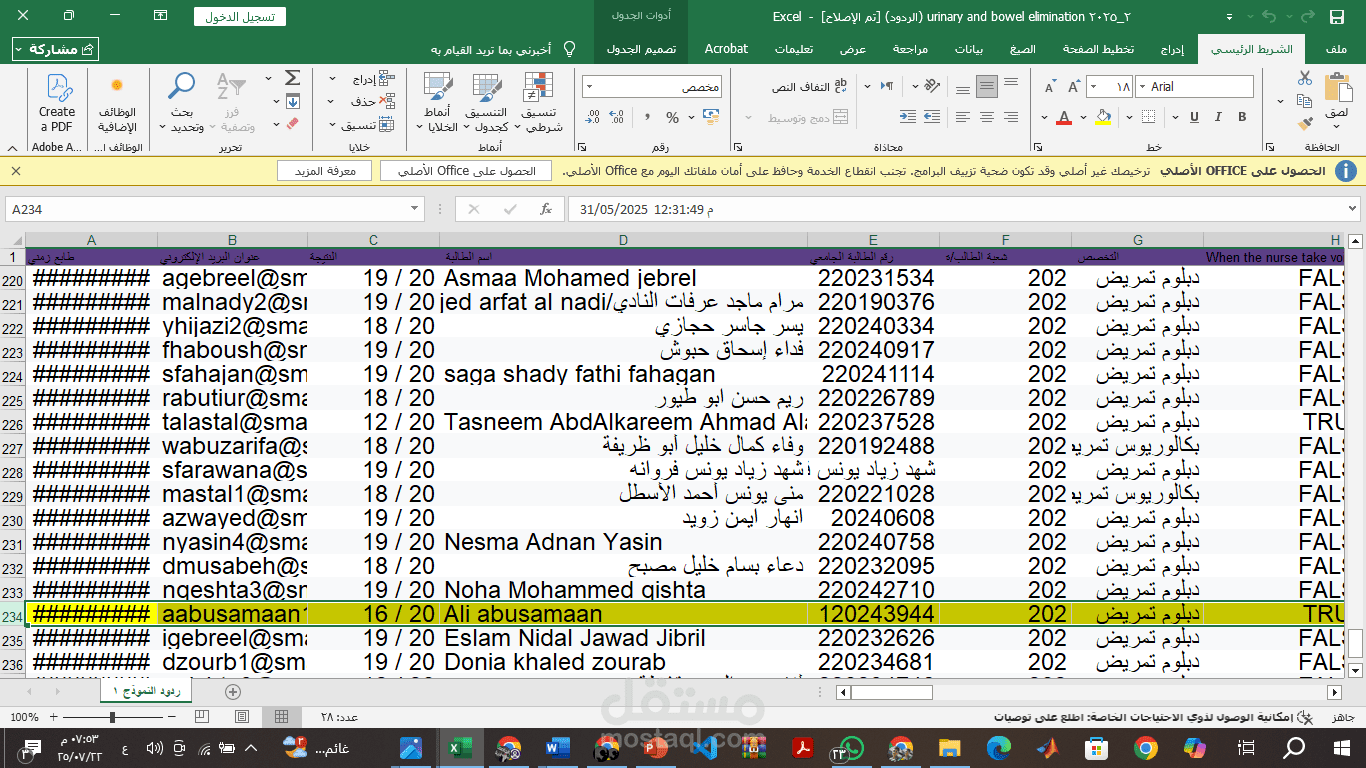Add a new sheet plus button
Image resolution: width=1366 pixels, height=768 pixels.
click(233, 691)
